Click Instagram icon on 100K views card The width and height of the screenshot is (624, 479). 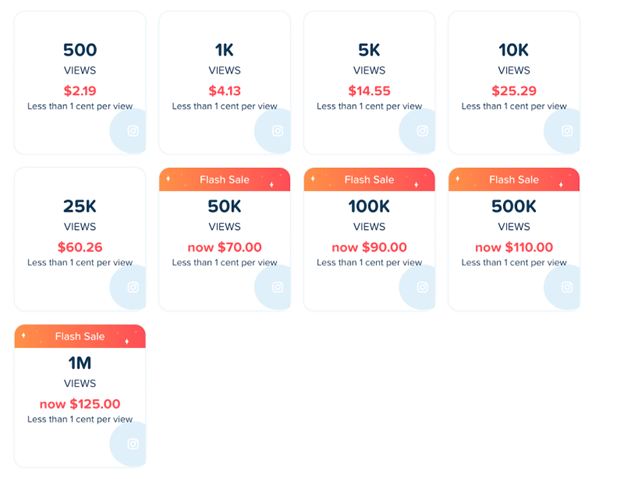pos(422,287)
